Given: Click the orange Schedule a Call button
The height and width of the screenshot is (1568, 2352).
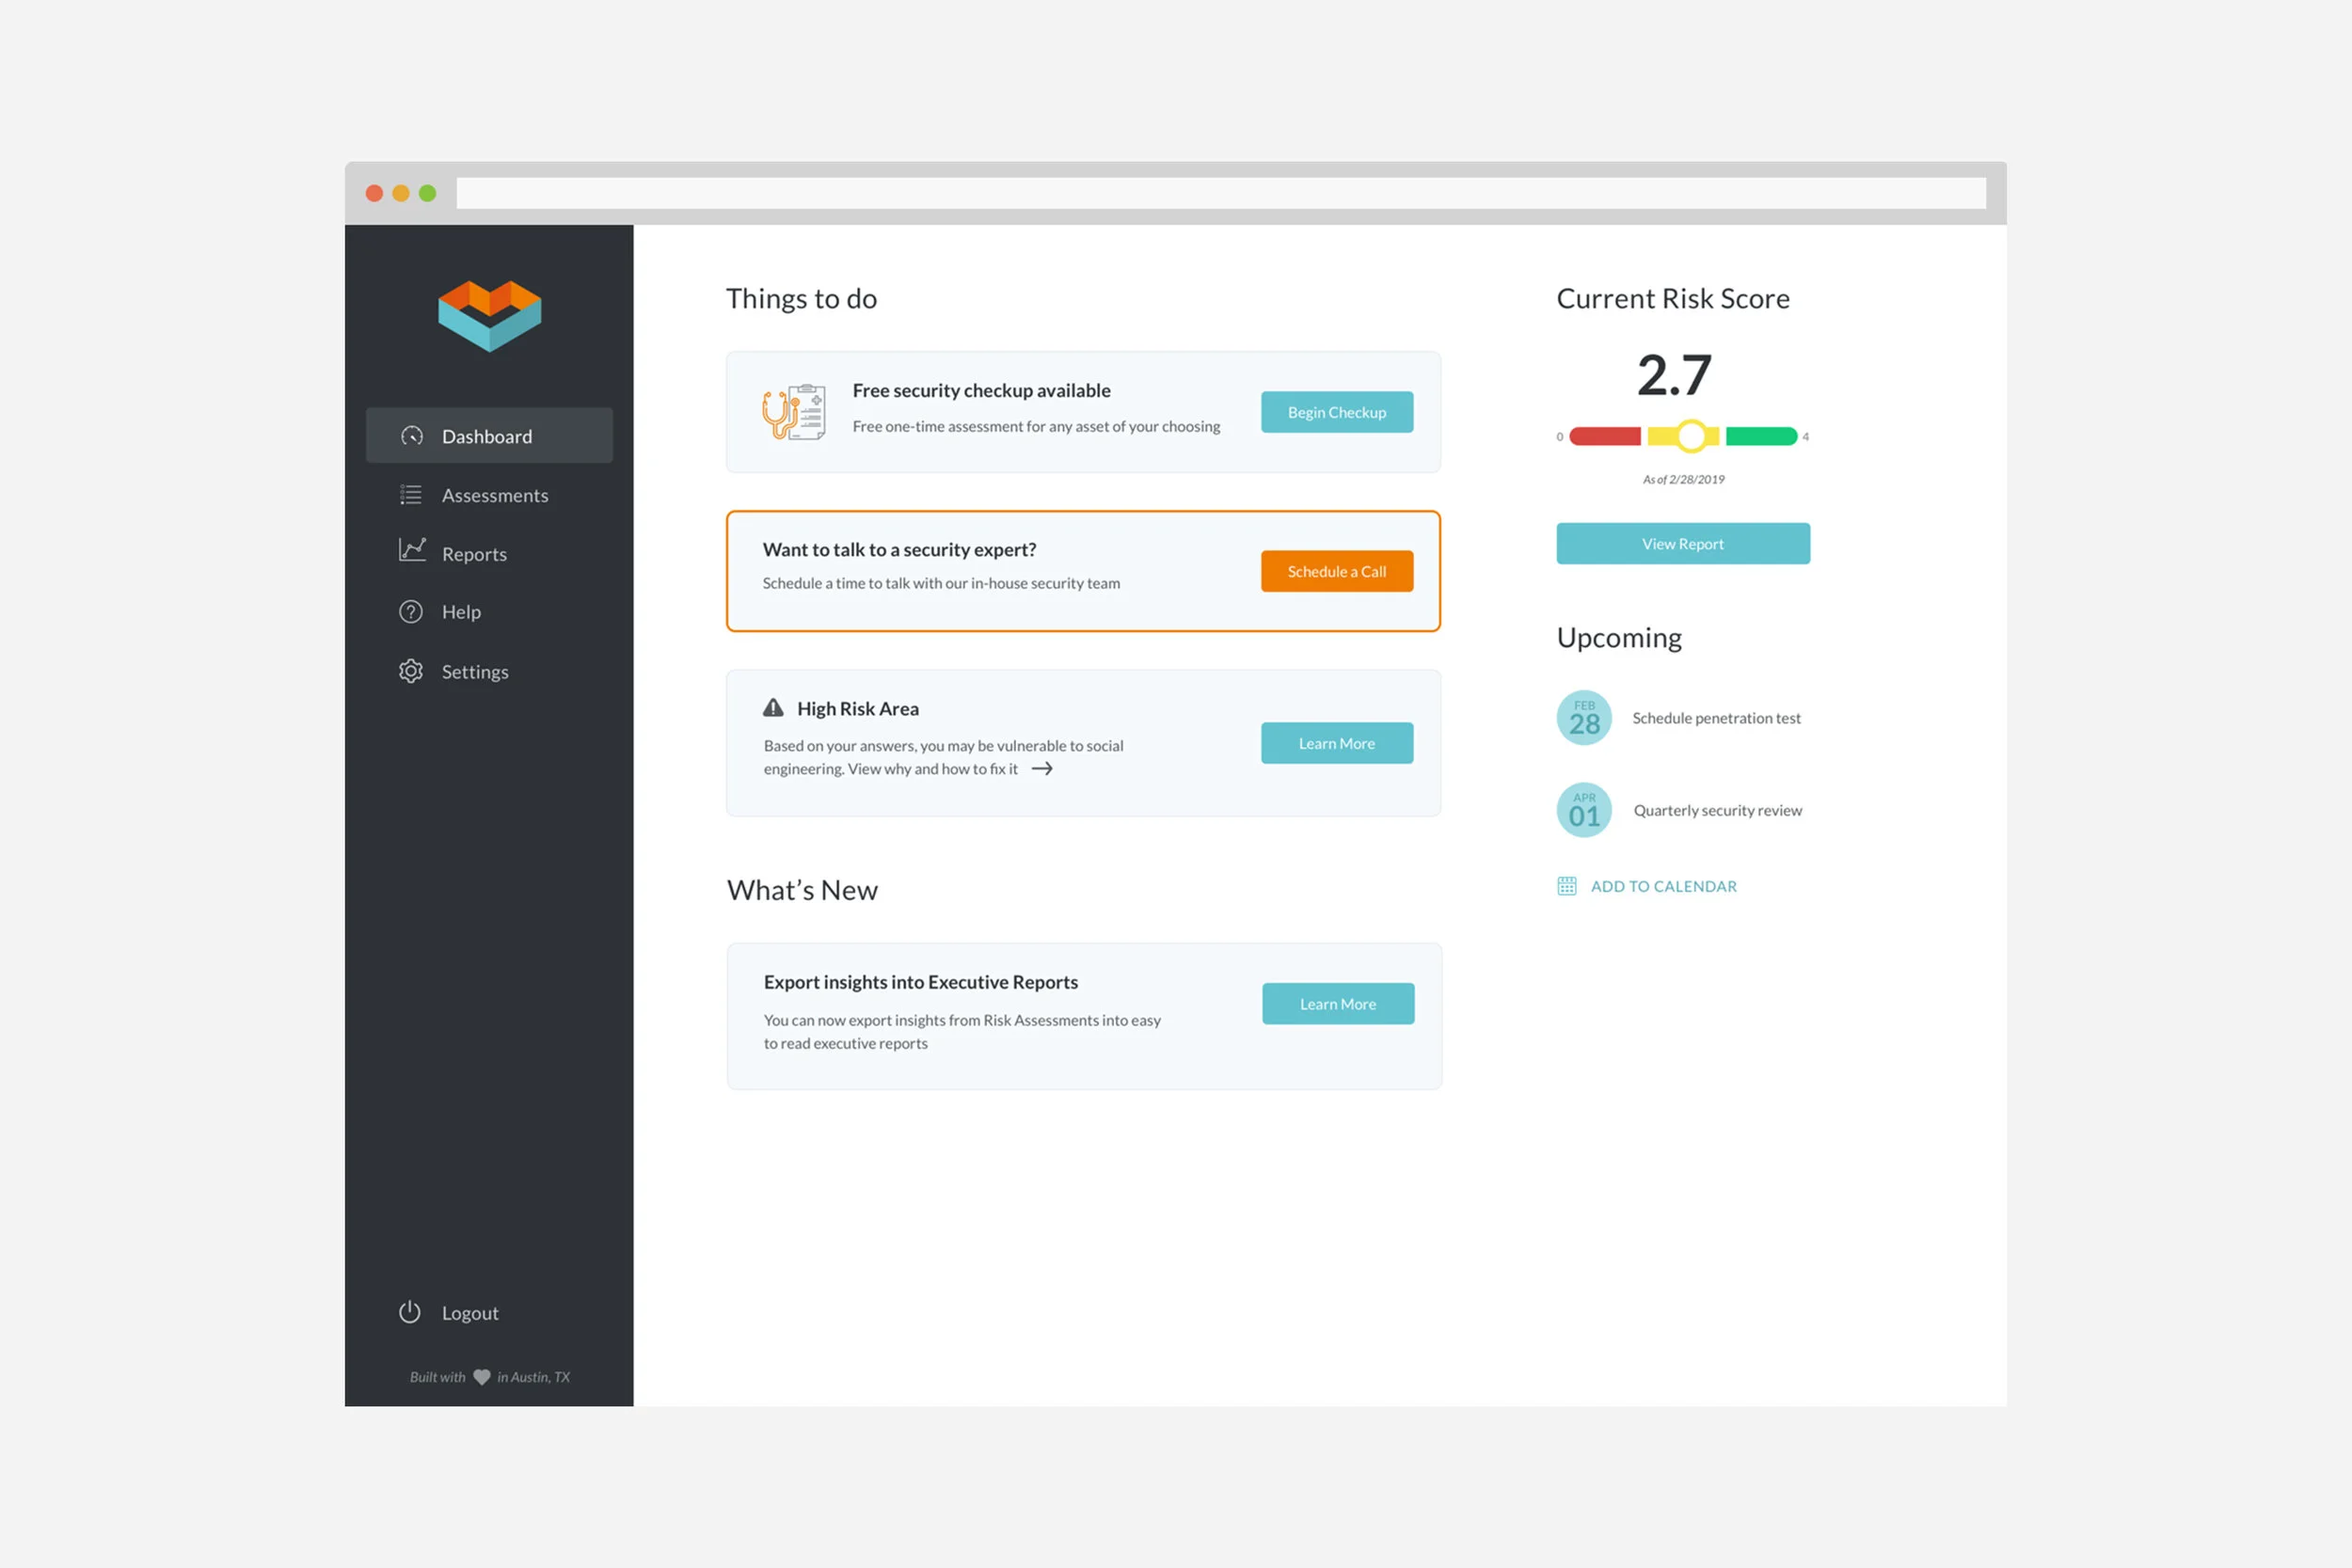Looking at the screenshot, I should coord(1337,571).
